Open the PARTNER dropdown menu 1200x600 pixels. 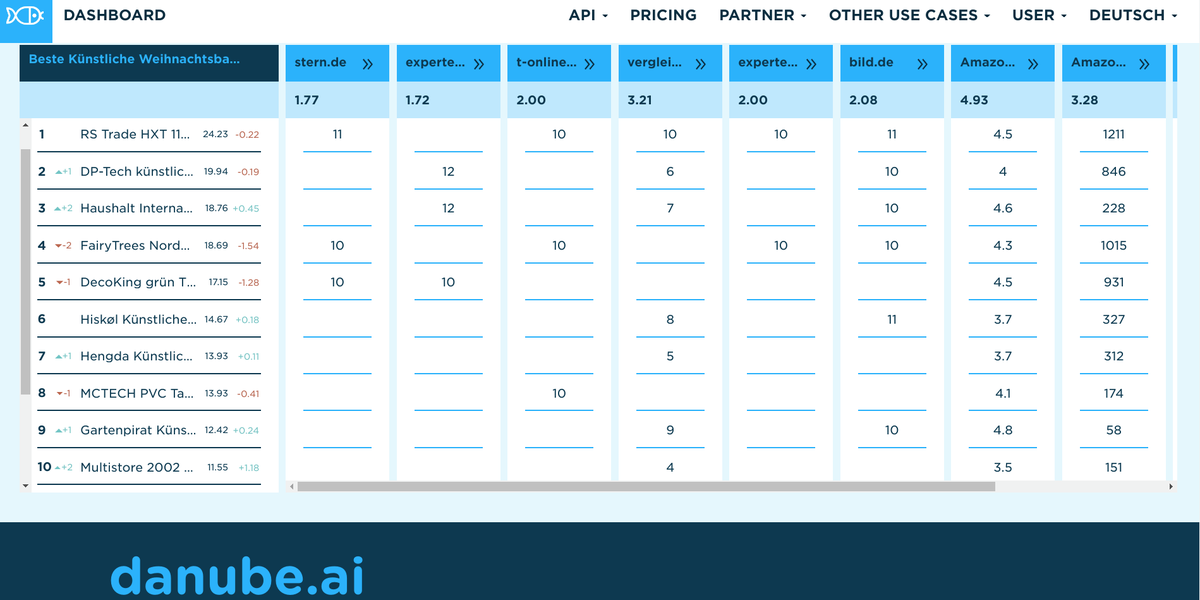(763, 15)
